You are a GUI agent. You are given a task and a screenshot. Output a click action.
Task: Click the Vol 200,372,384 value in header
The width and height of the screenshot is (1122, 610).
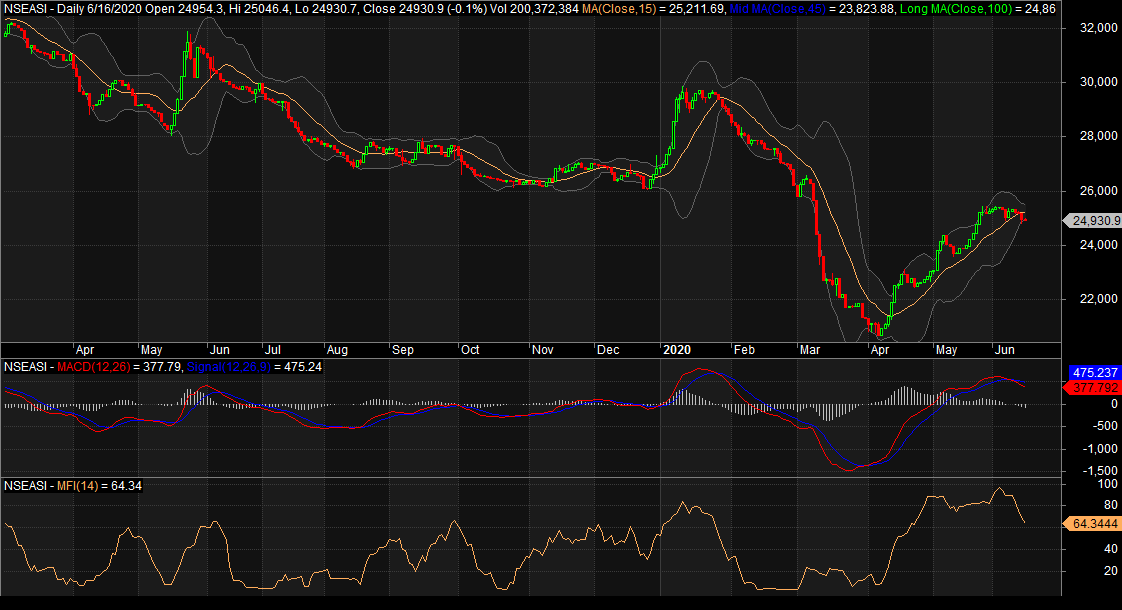pos(534,9)
